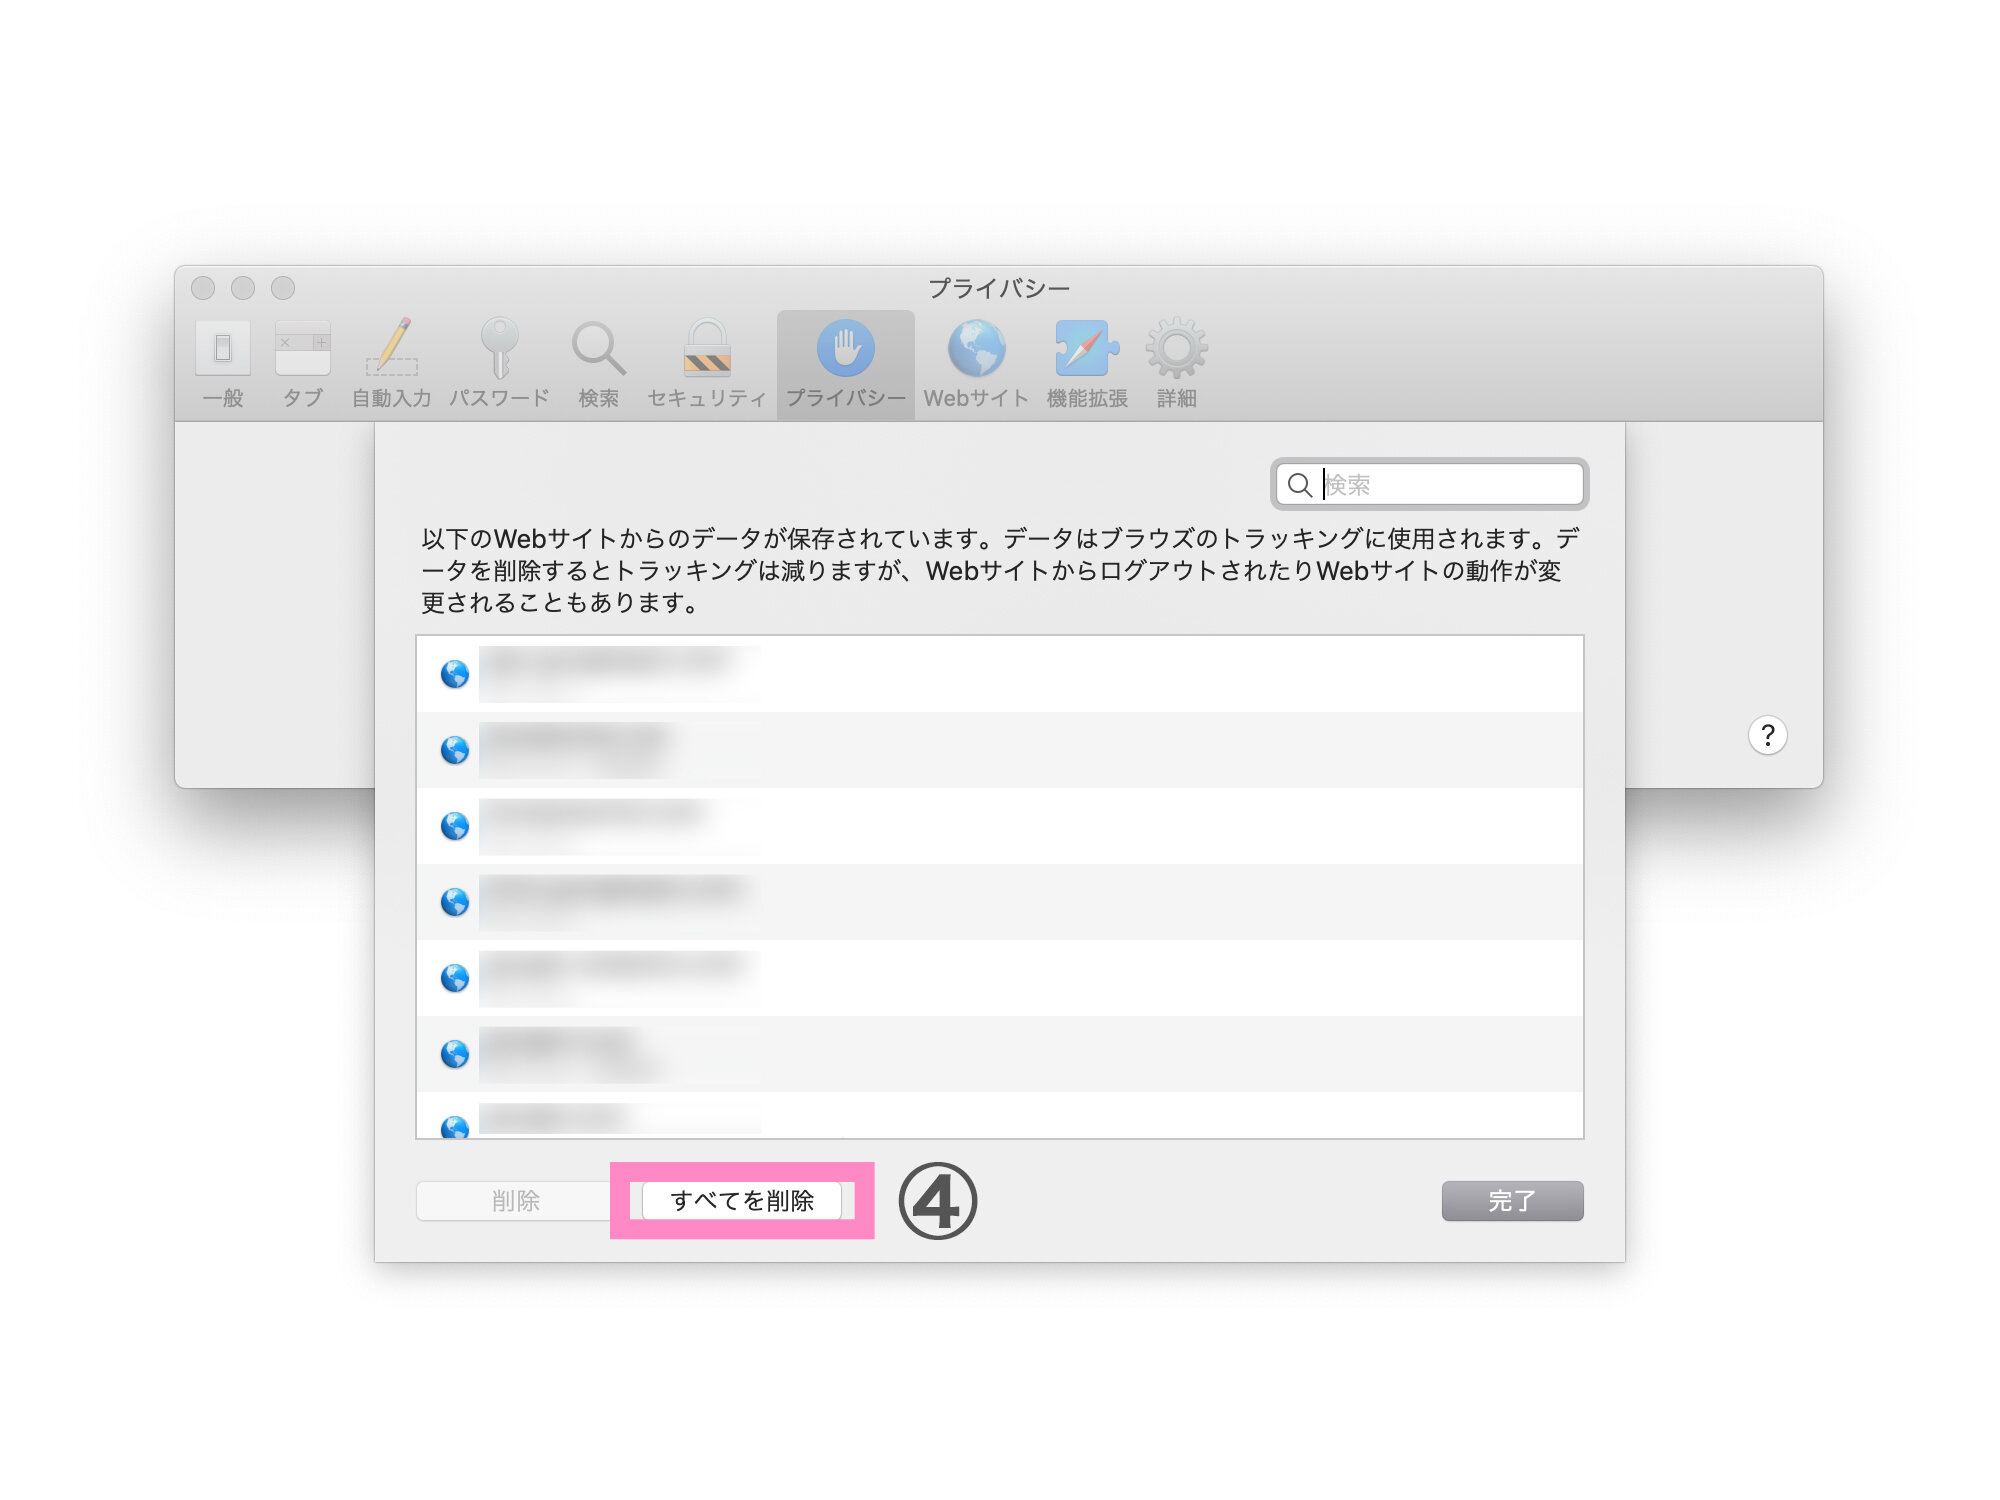Open the 詳細 (Advanced) gear icon
The width and height of the screenshot is (2000, 1500).
(1176, 349)
